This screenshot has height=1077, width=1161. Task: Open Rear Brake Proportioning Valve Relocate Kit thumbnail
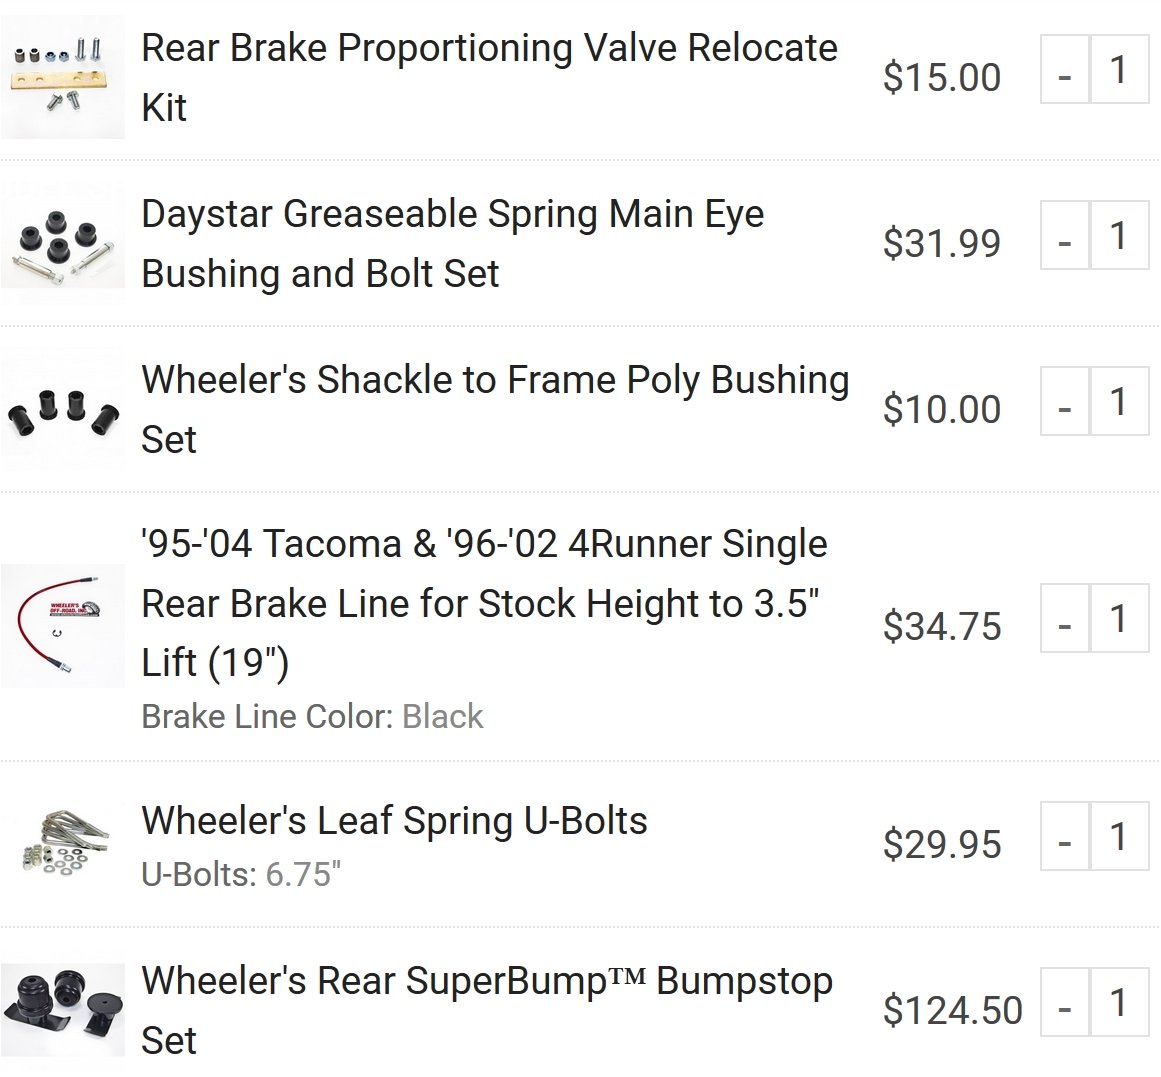(x=63, y=77)
